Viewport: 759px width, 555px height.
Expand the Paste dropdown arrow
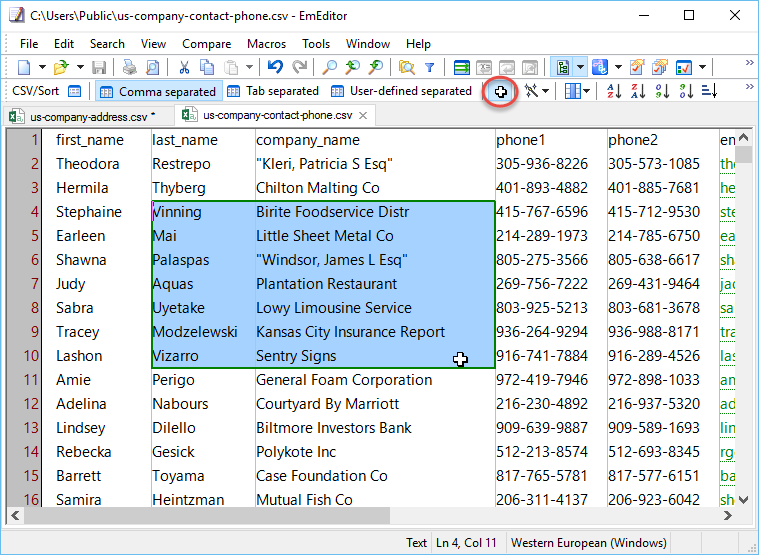tap(249, 67)
